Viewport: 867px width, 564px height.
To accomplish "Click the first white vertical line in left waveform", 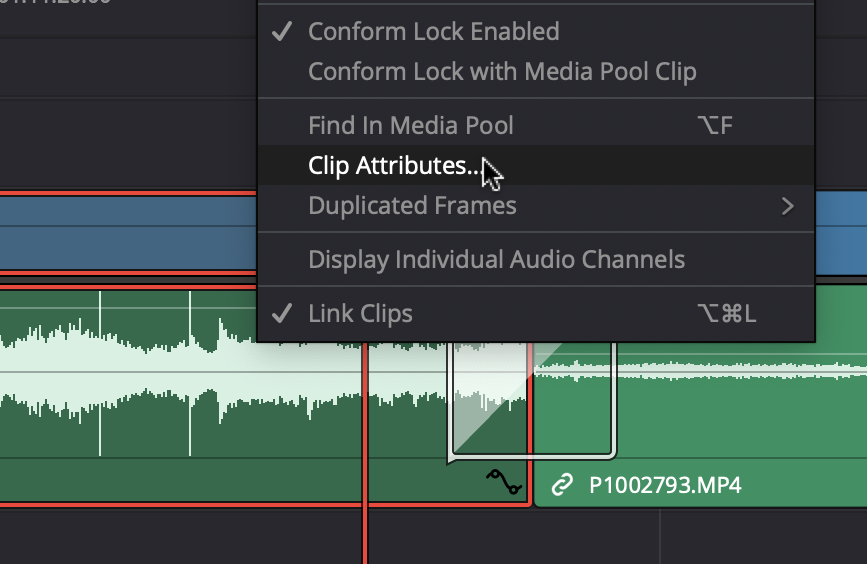I will (100, 372).
